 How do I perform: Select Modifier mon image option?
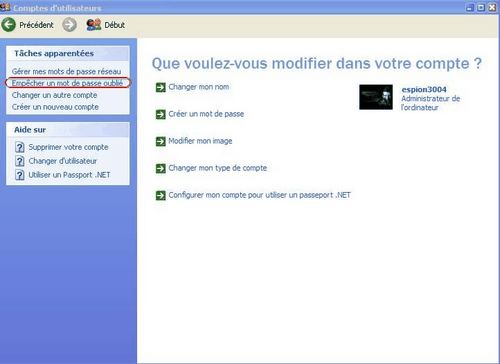[200, 141]
